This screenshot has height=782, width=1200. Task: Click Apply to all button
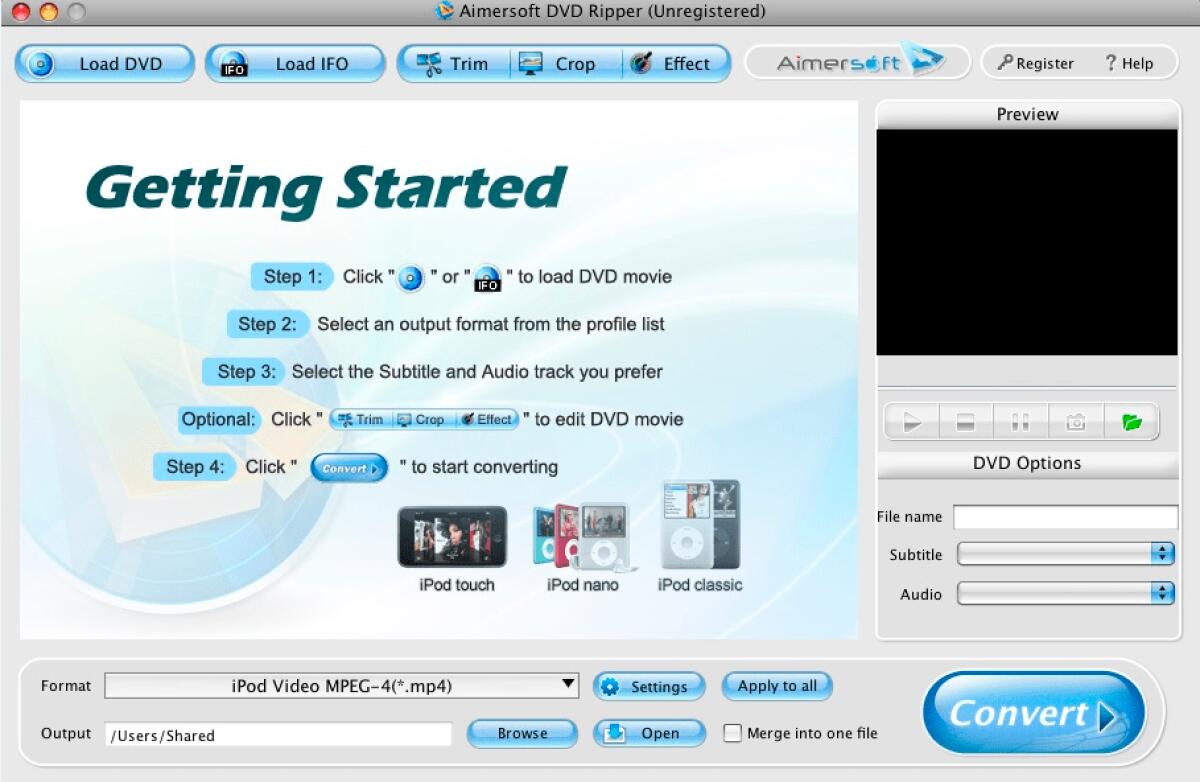pyautogui.click(x=777, y=686)
